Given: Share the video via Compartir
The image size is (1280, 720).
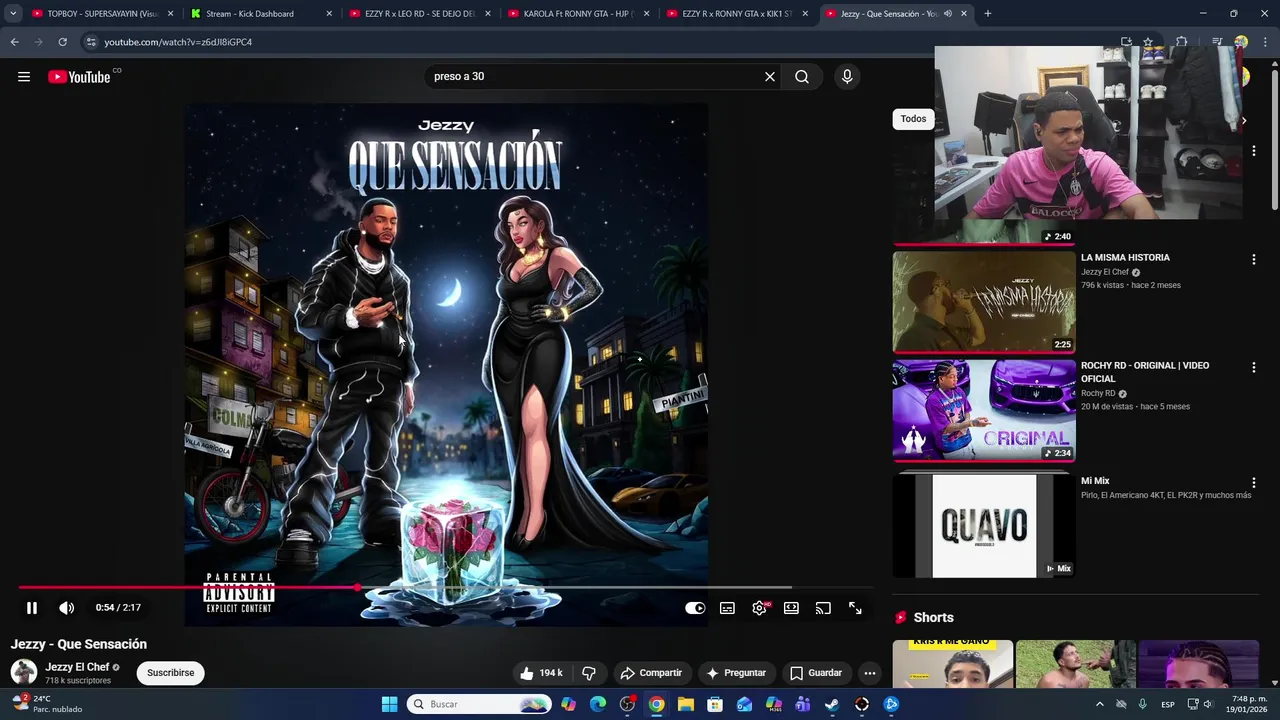Looking at the screenshot, I should click(x=651, y=673).
